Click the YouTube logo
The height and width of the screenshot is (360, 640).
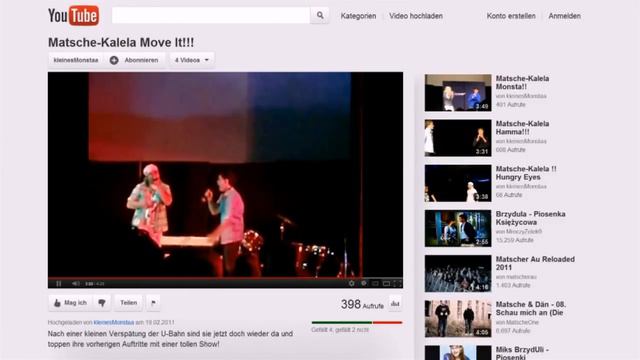point(73,16)
